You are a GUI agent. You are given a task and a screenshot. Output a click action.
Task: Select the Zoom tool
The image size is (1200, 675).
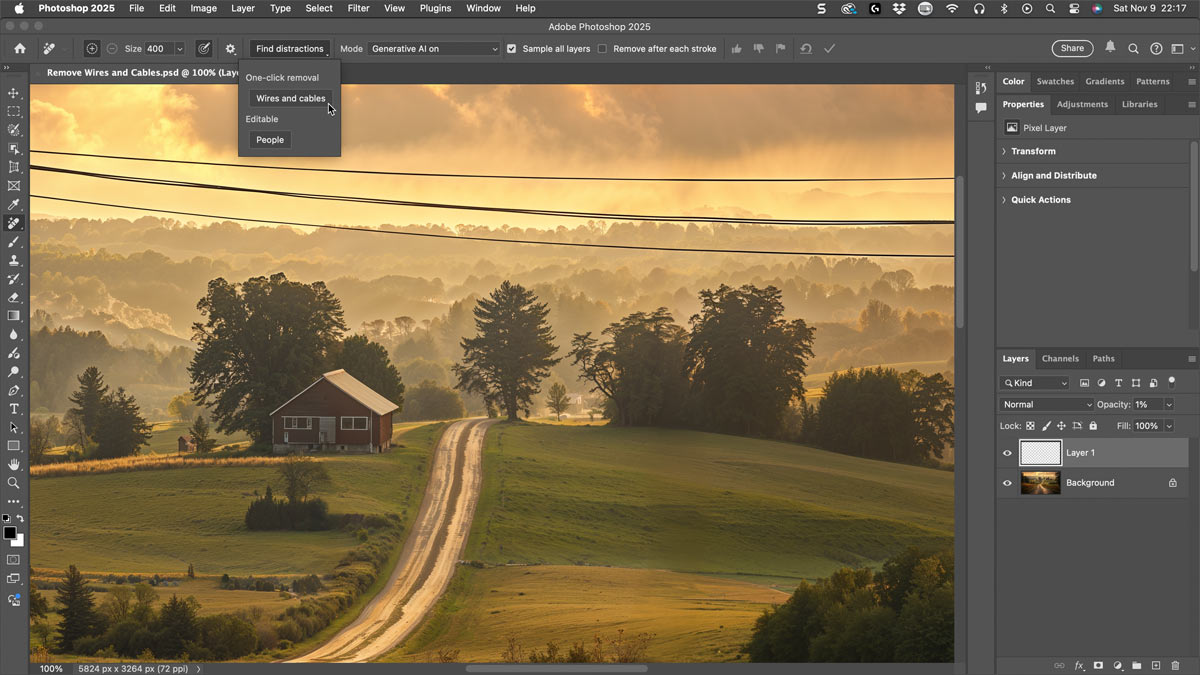tap(14, 482)
